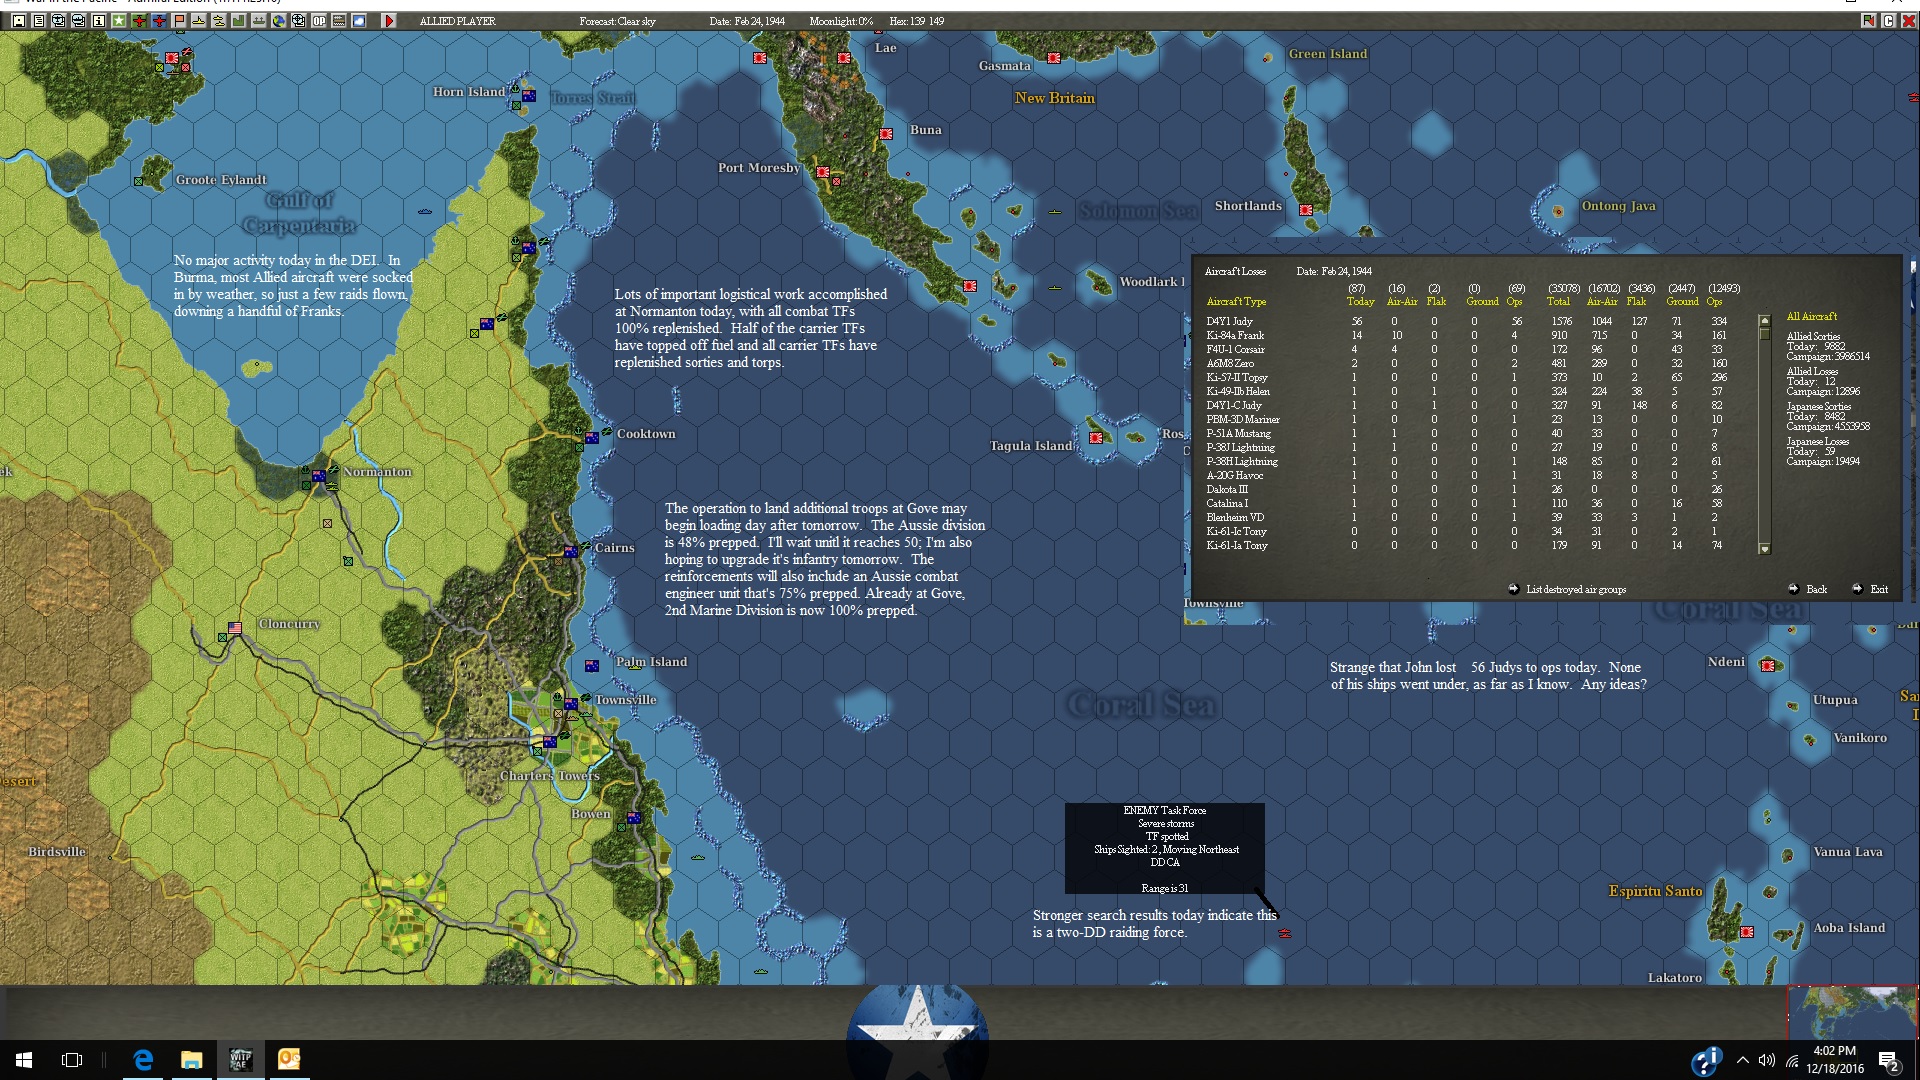Click the green star toolbar icon
Viewport: 1920px width, 1080px height.
point(118,21)
